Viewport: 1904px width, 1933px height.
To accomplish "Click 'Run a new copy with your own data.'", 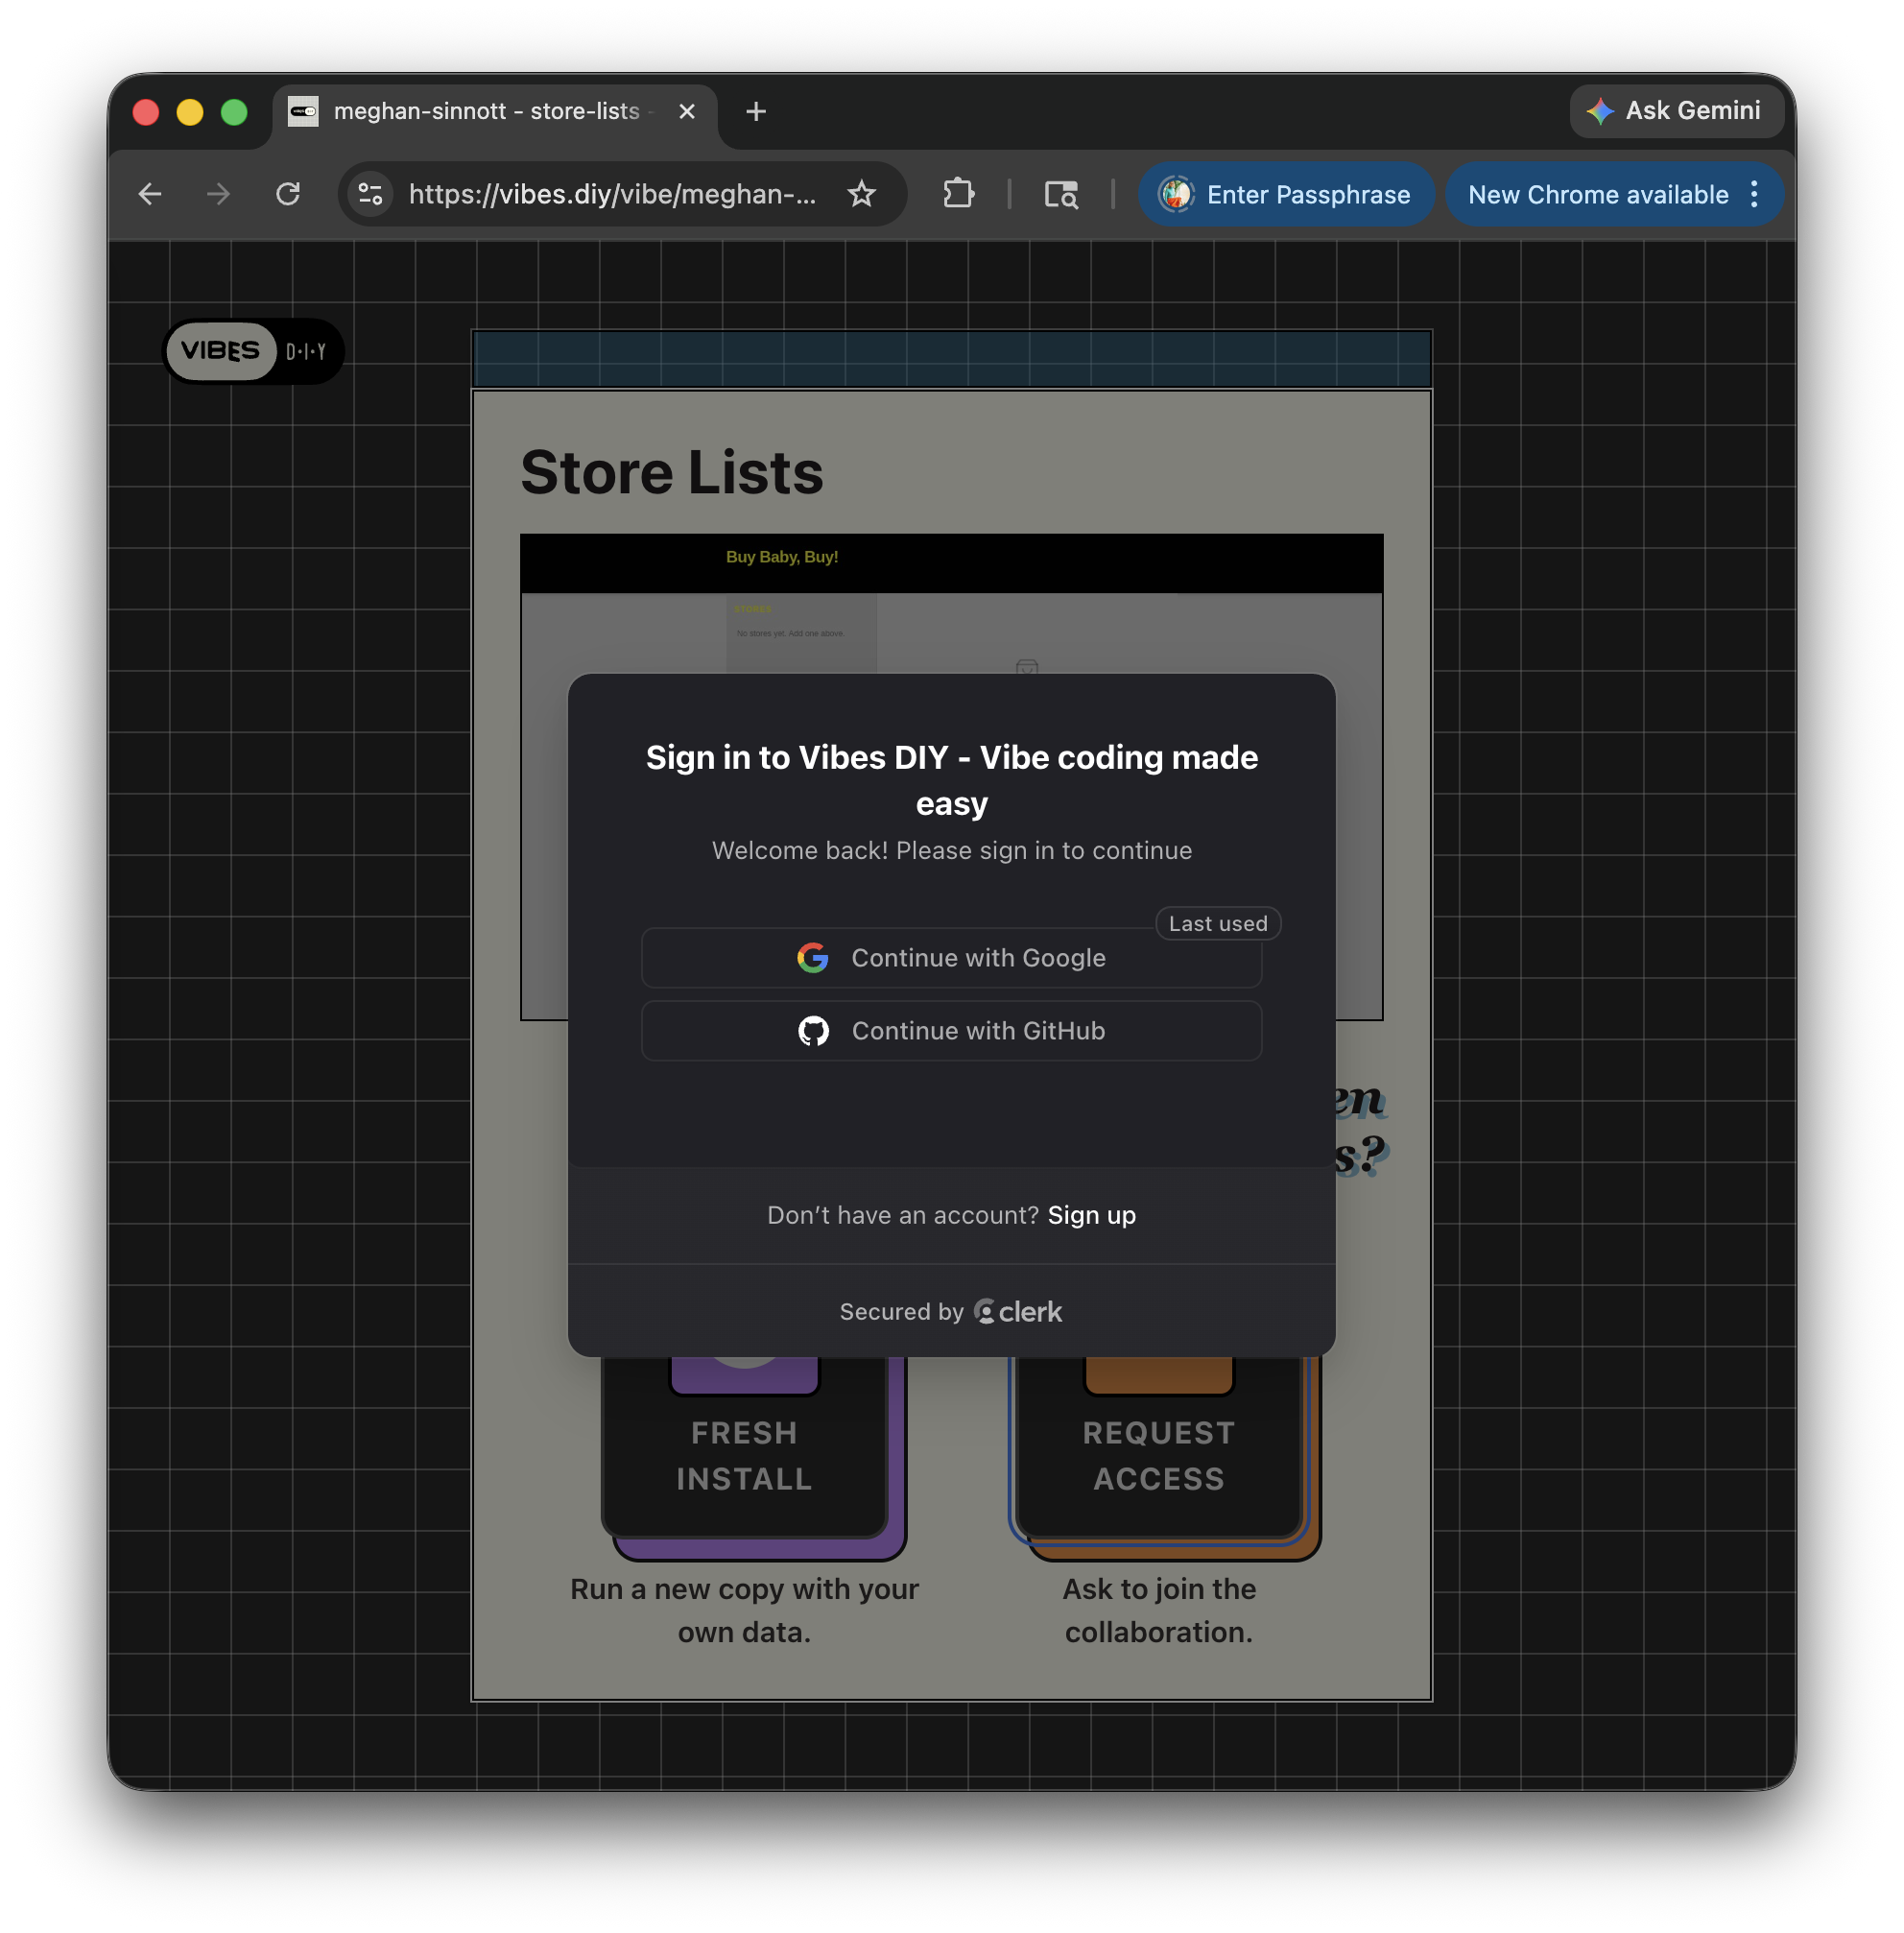I will 744,1610.
